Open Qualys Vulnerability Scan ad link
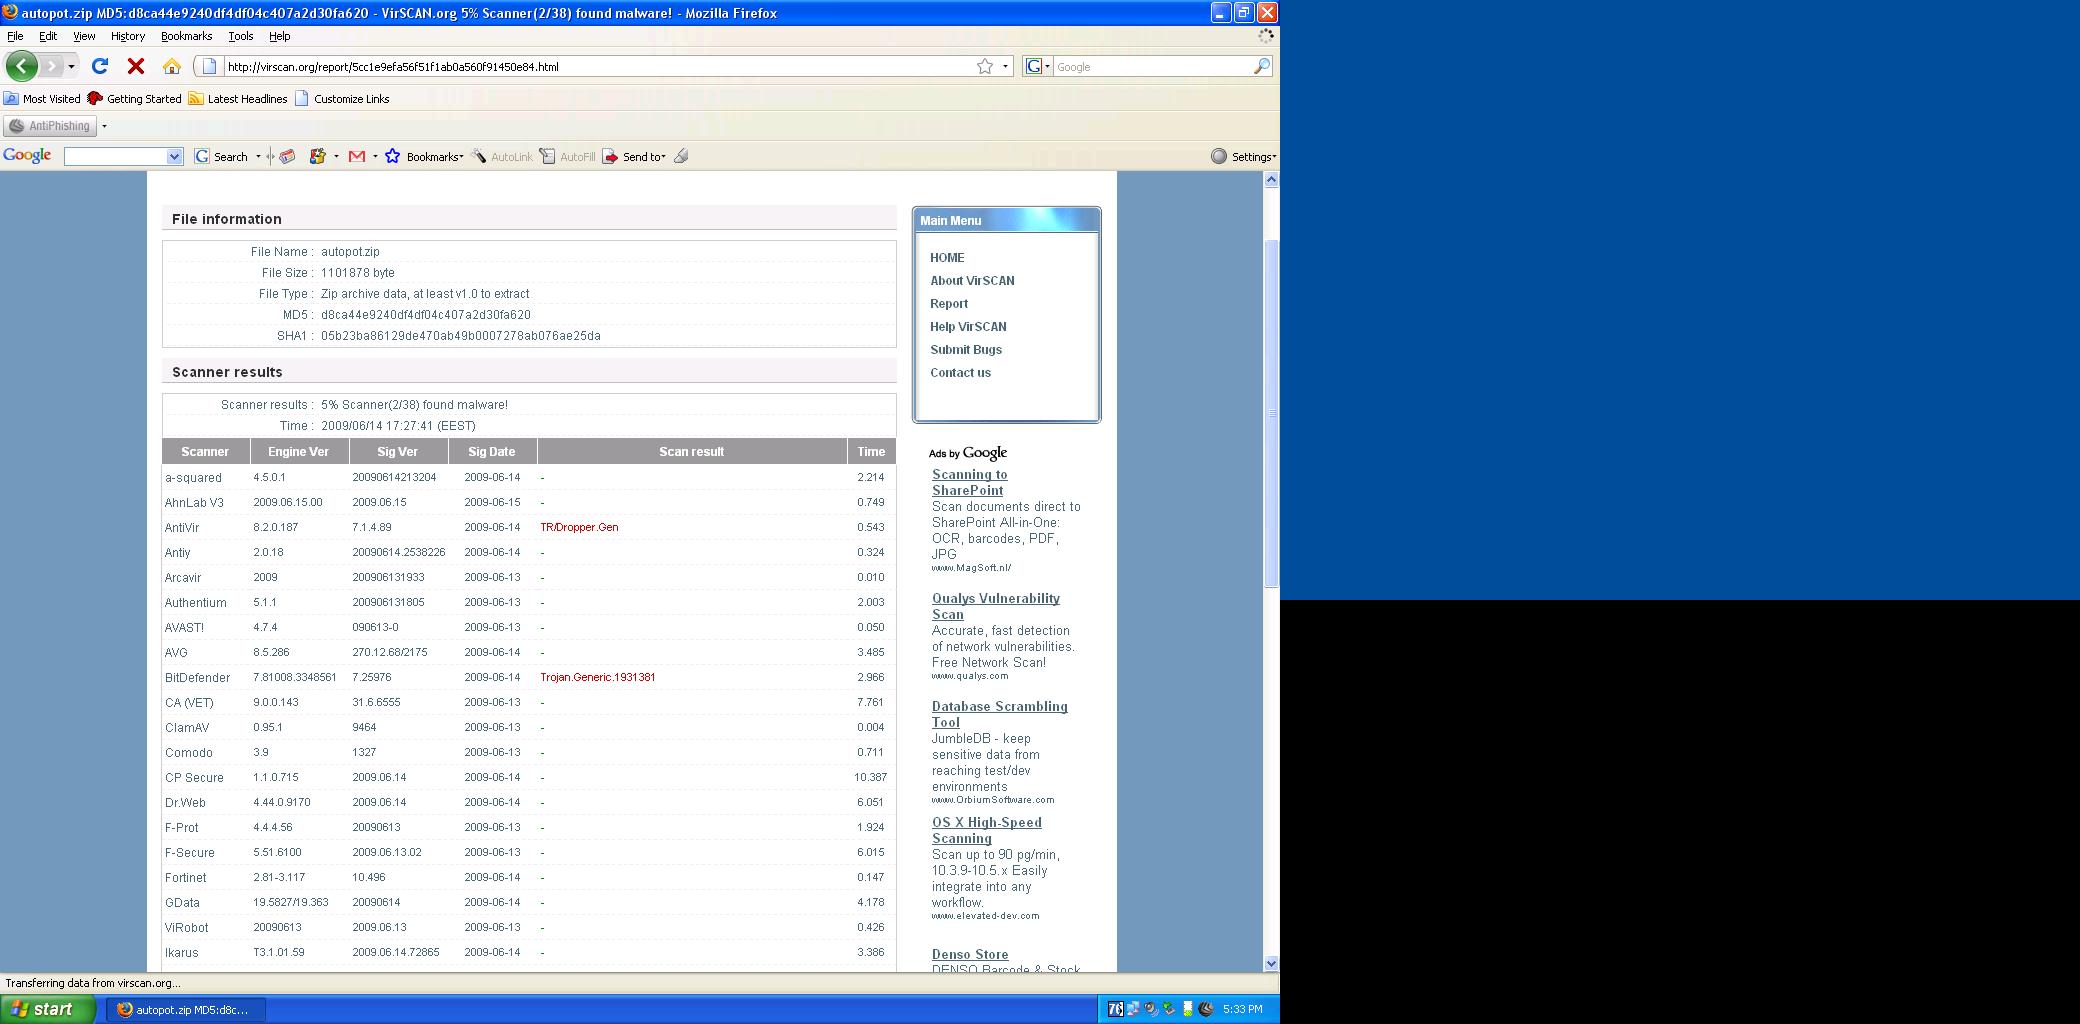This screenshot has height=1024, width=2080. 995,606
